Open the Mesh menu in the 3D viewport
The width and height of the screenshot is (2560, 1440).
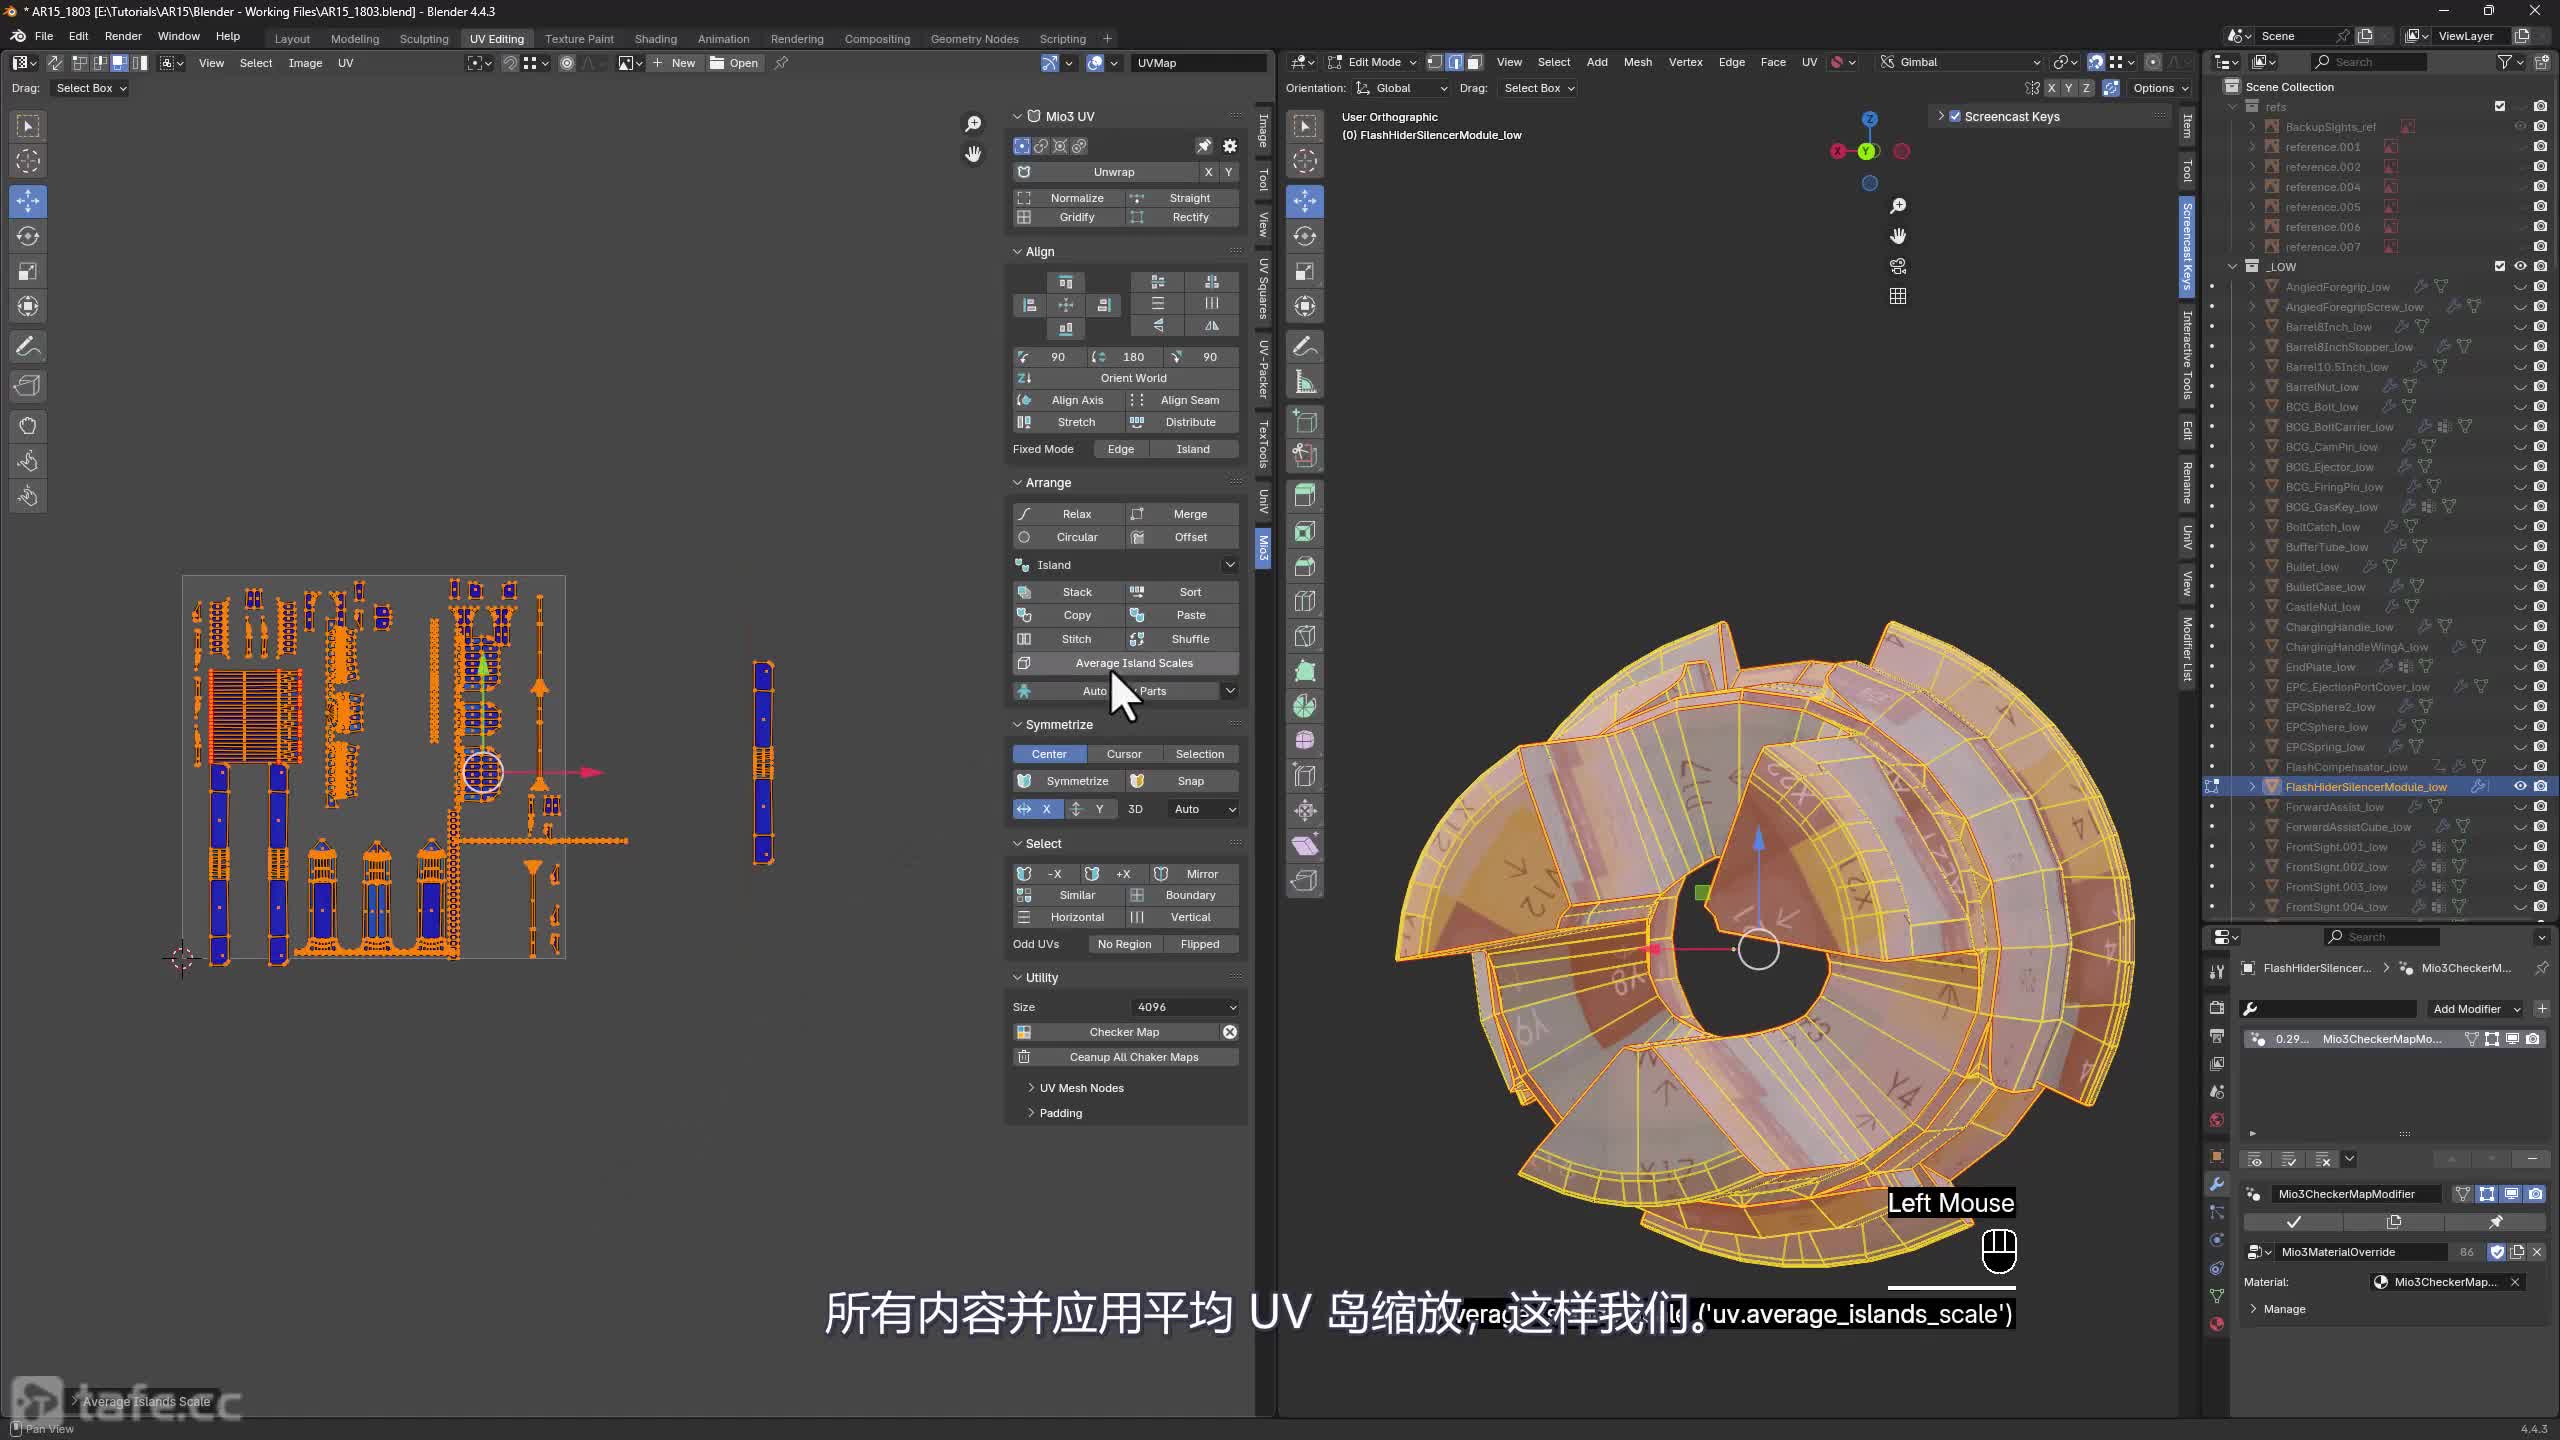1638,62
